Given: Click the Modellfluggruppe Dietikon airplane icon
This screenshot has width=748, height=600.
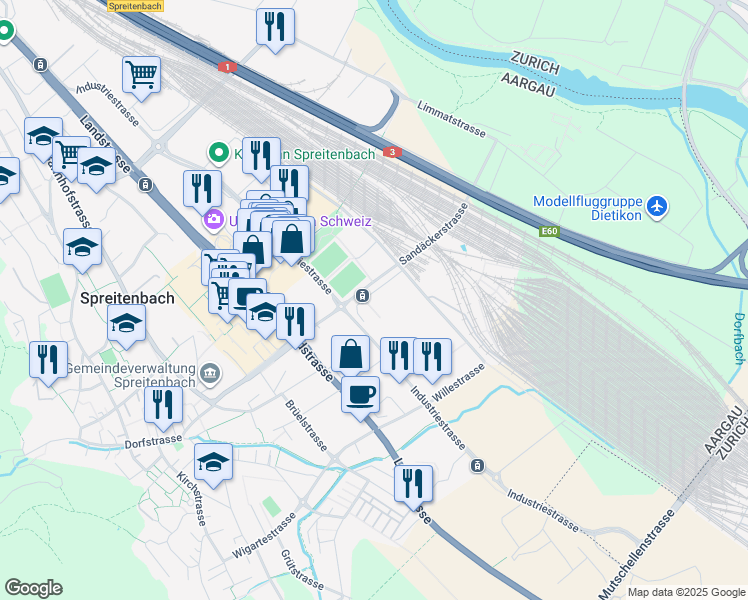Looking at the screenshot, I should pyautogui.click(x=657, y=207).
